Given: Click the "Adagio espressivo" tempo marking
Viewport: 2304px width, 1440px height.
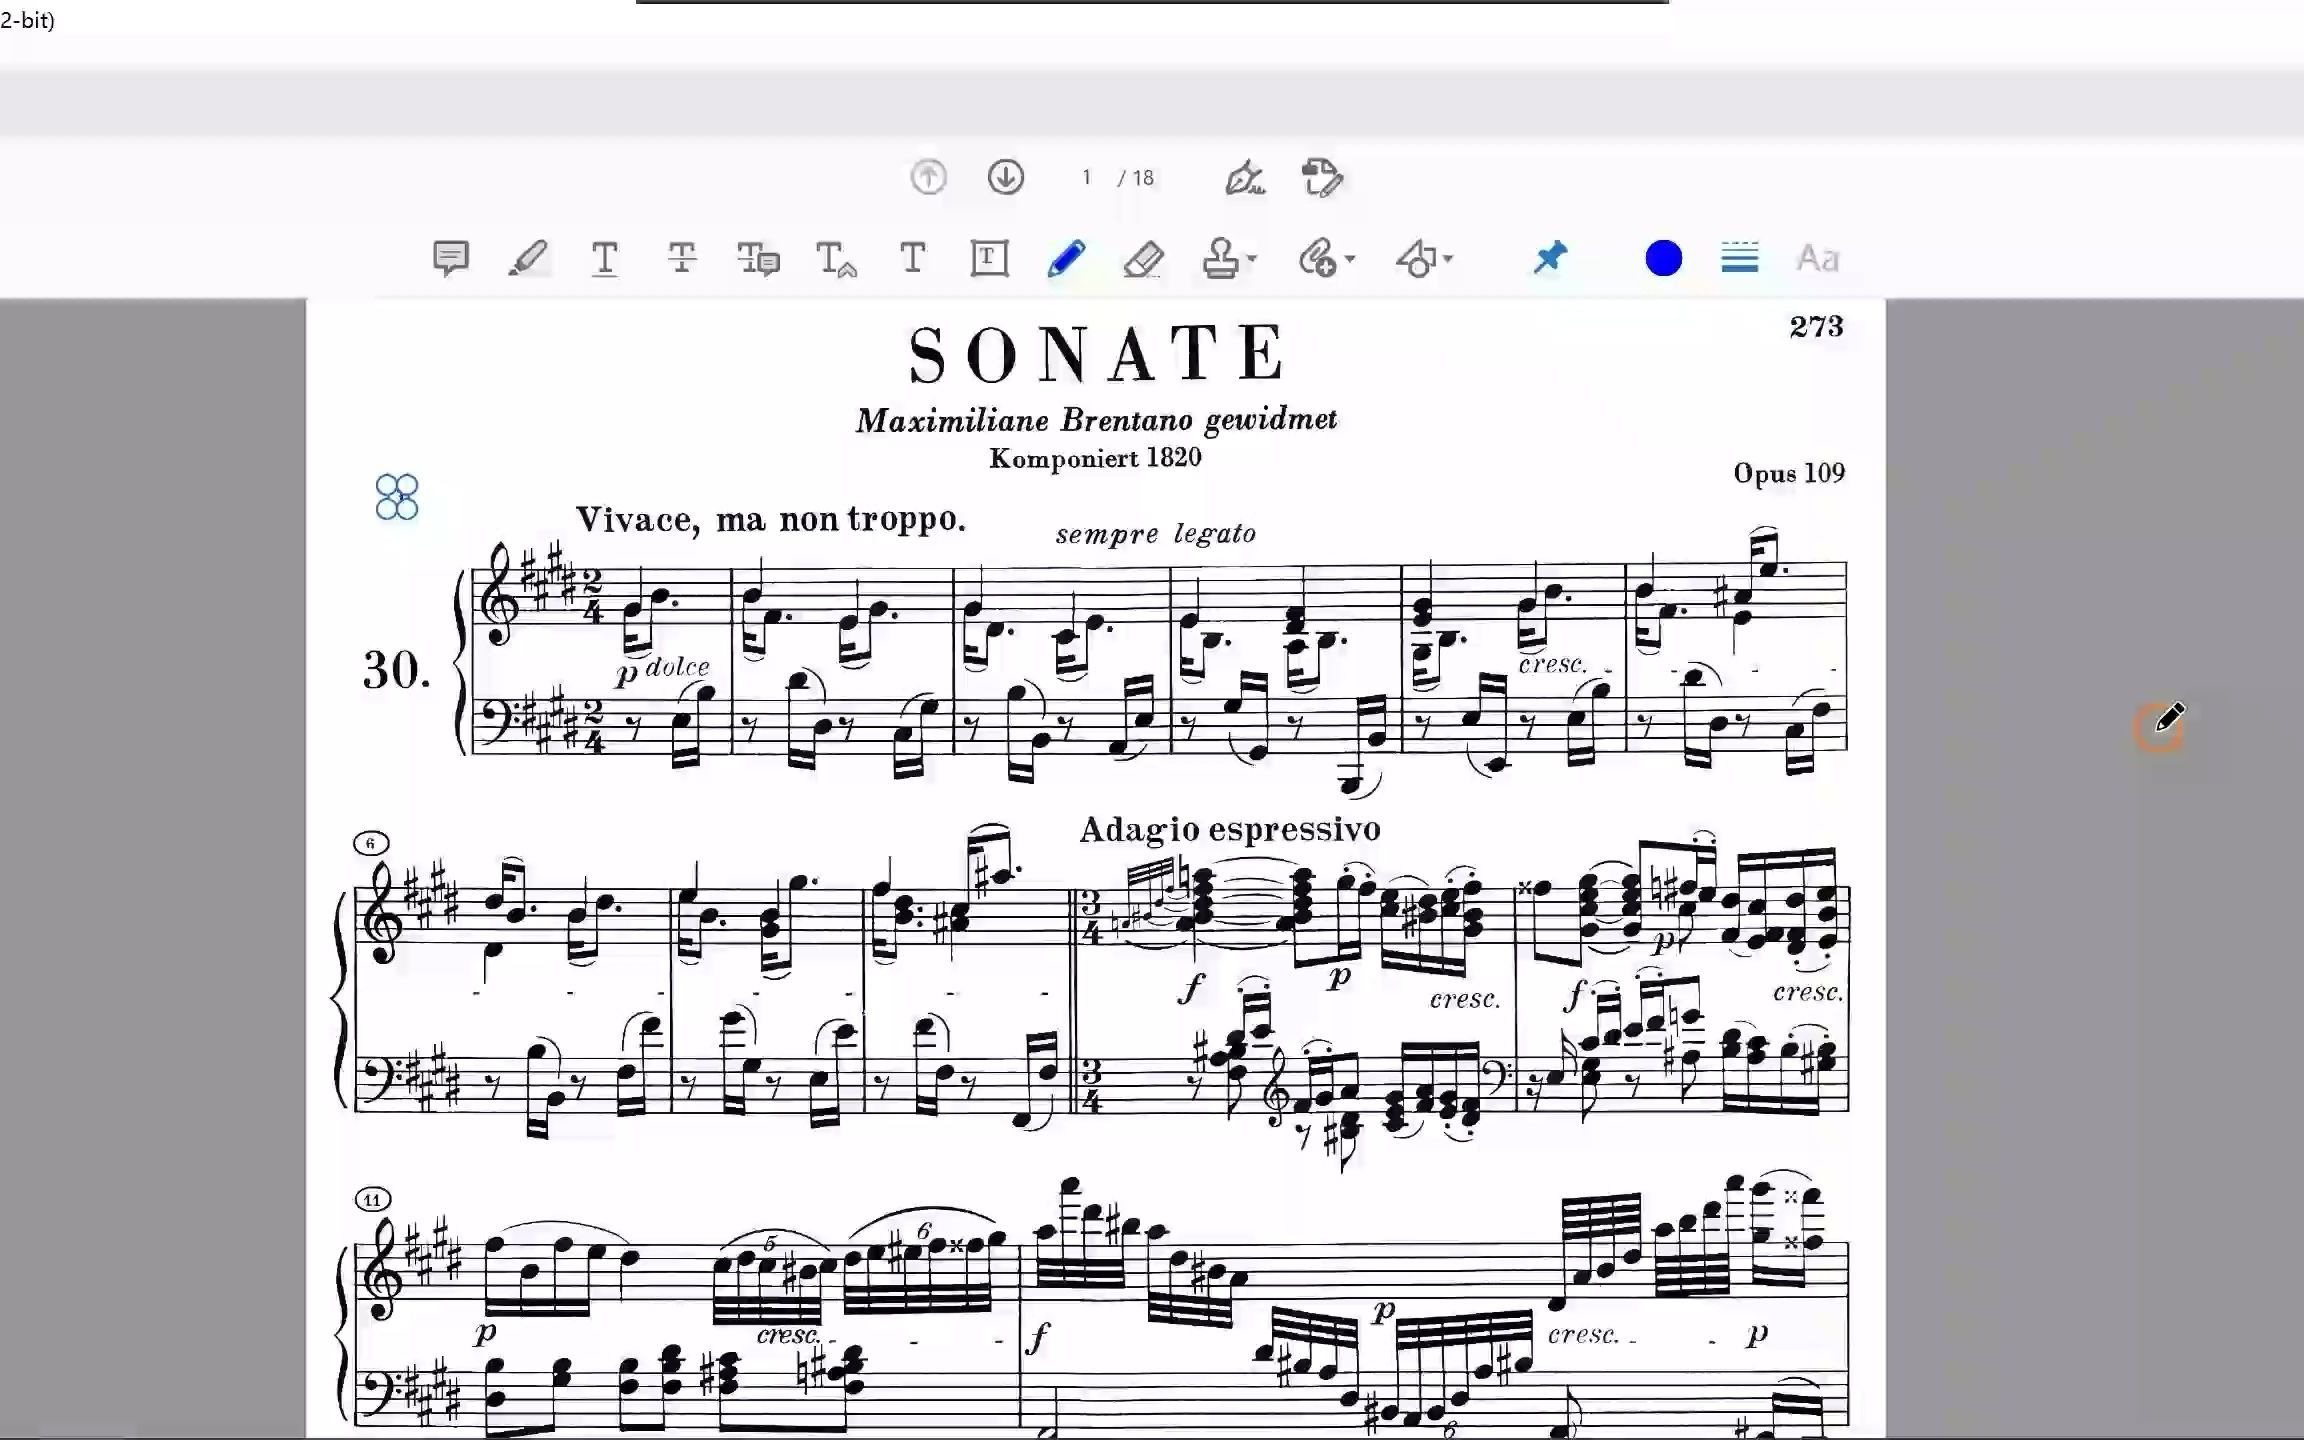Looking at the screenshot, I should click(1230, 830).
